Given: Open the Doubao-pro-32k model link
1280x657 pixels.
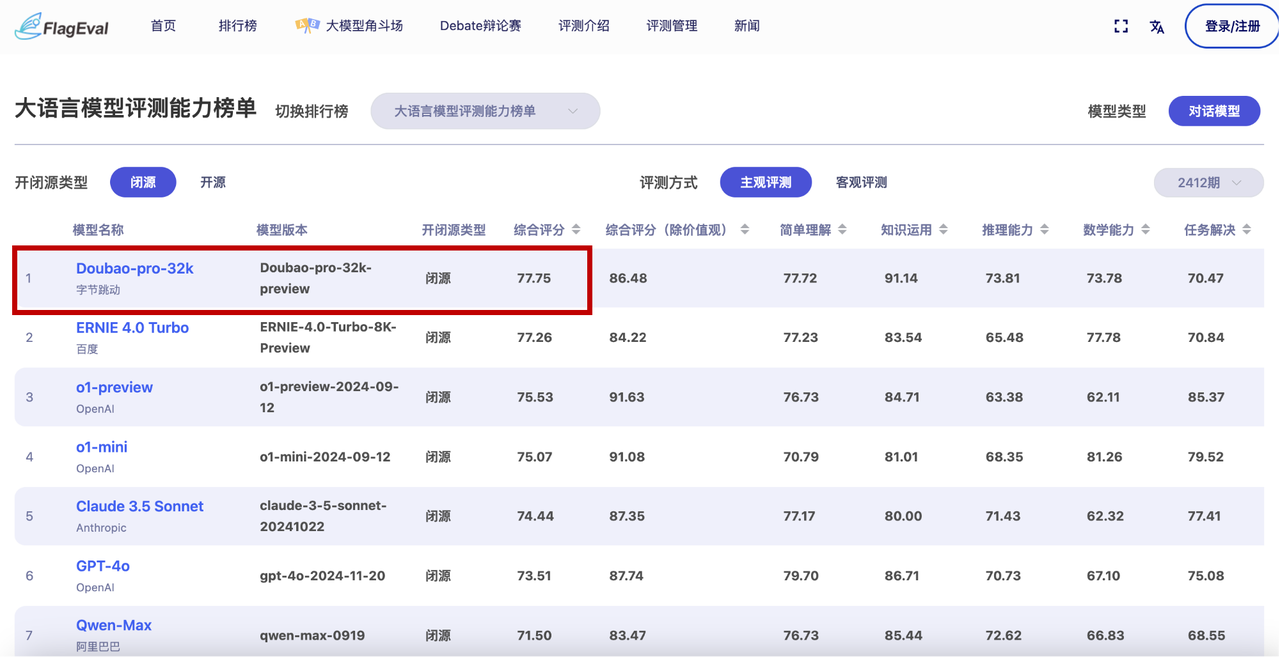Looking at the screenshot, I should 135,268.
